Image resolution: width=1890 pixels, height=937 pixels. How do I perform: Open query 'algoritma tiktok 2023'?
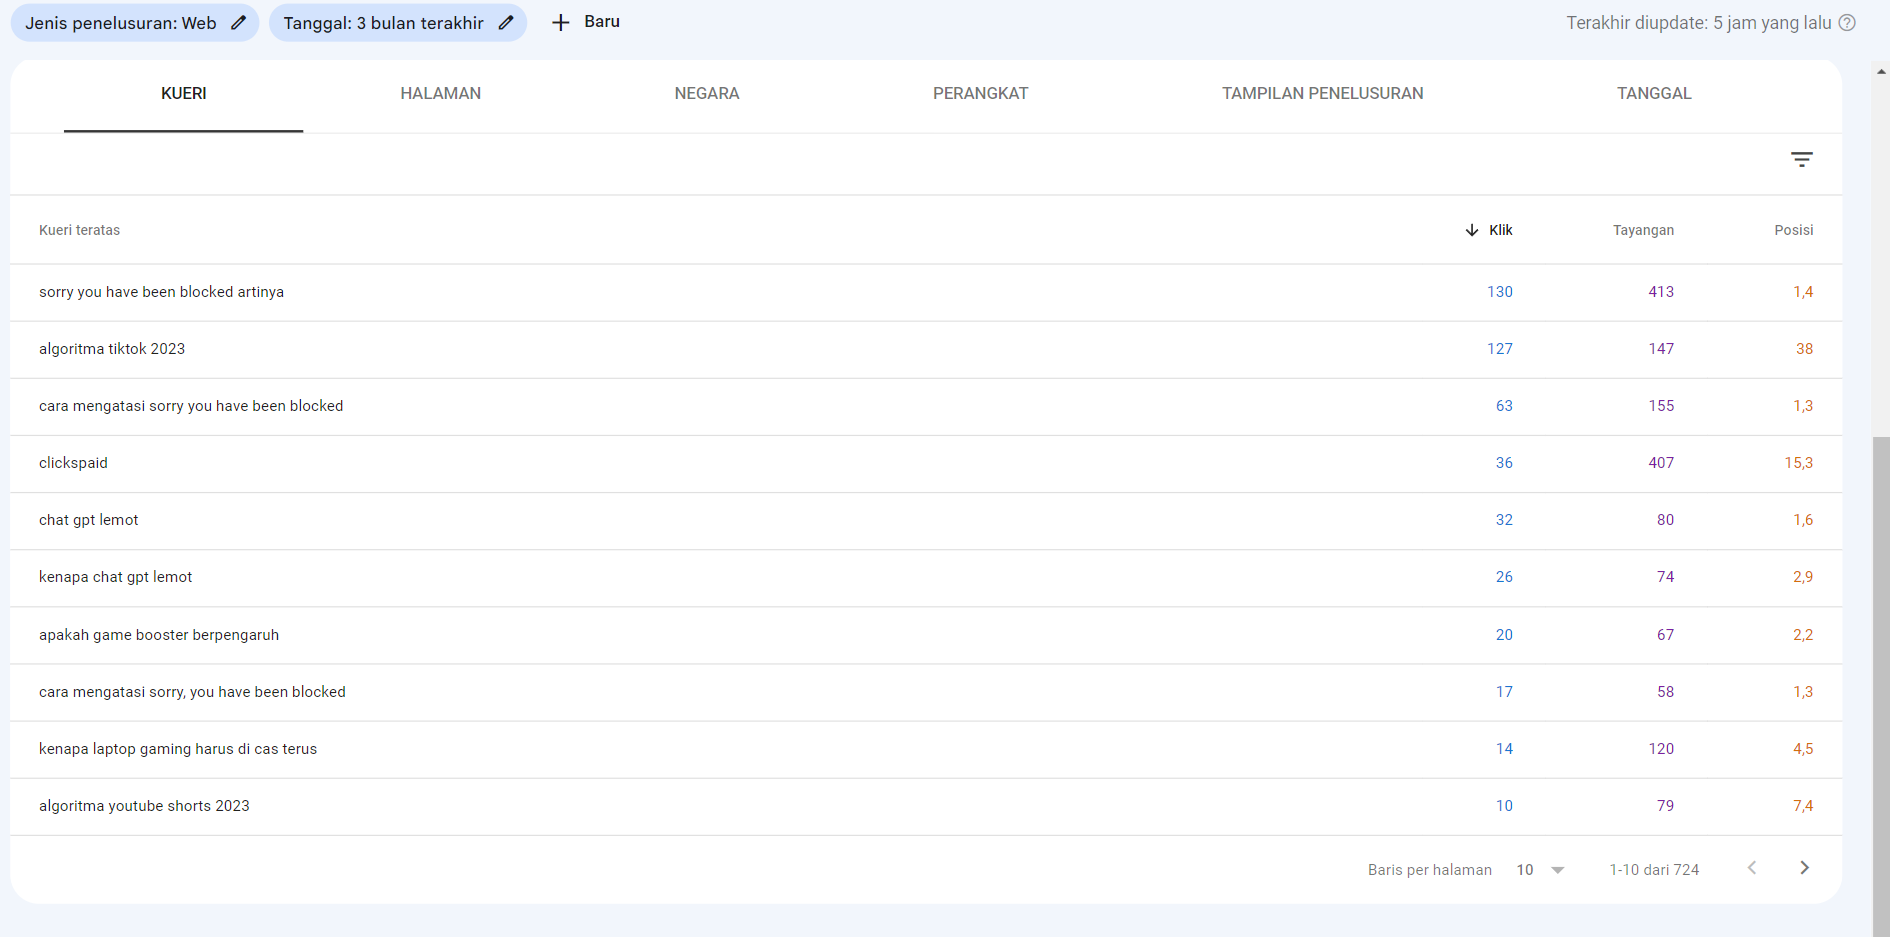[x=112, y=349]
